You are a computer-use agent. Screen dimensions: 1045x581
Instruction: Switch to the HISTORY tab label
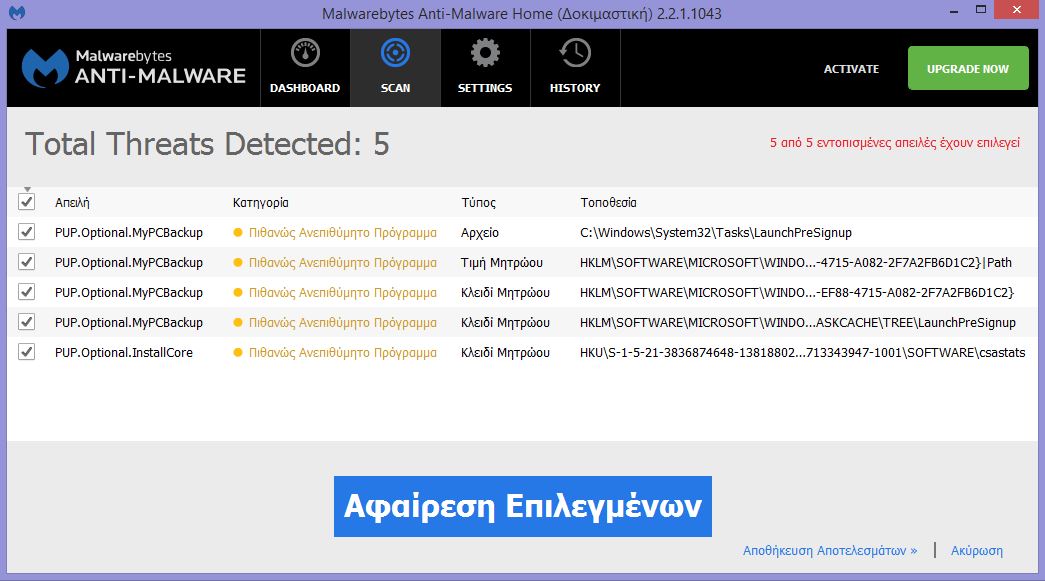tap(574, 88)
